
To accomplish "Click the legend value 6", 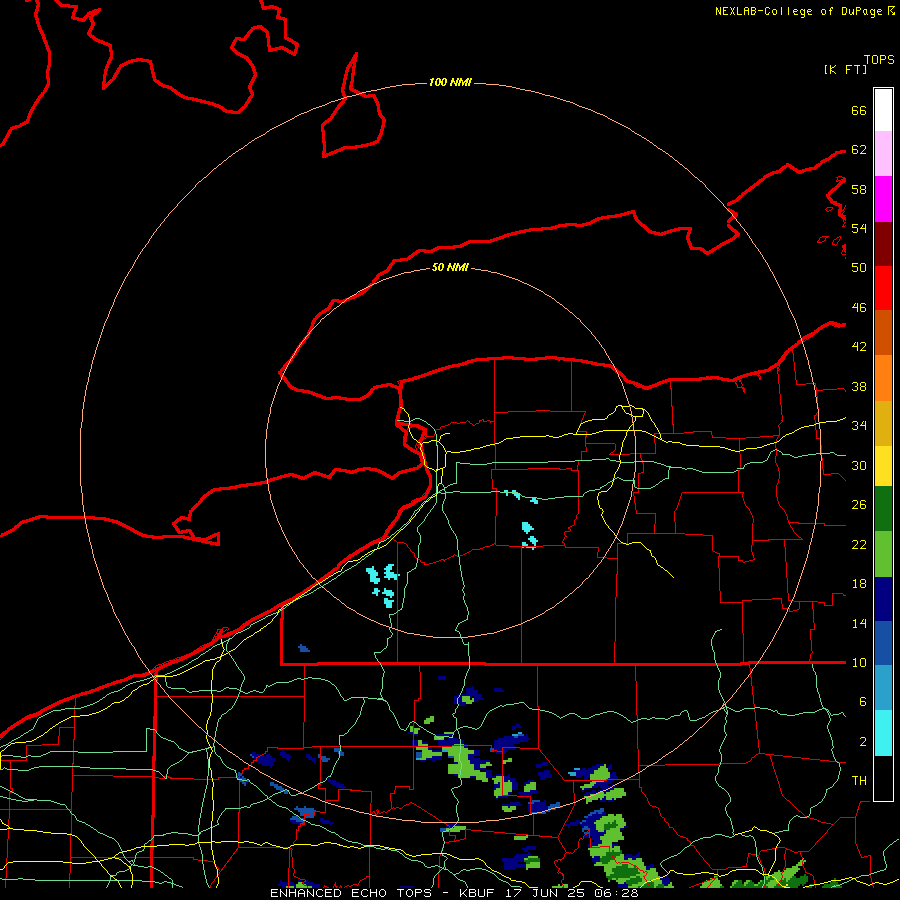I will coord(863,701).
